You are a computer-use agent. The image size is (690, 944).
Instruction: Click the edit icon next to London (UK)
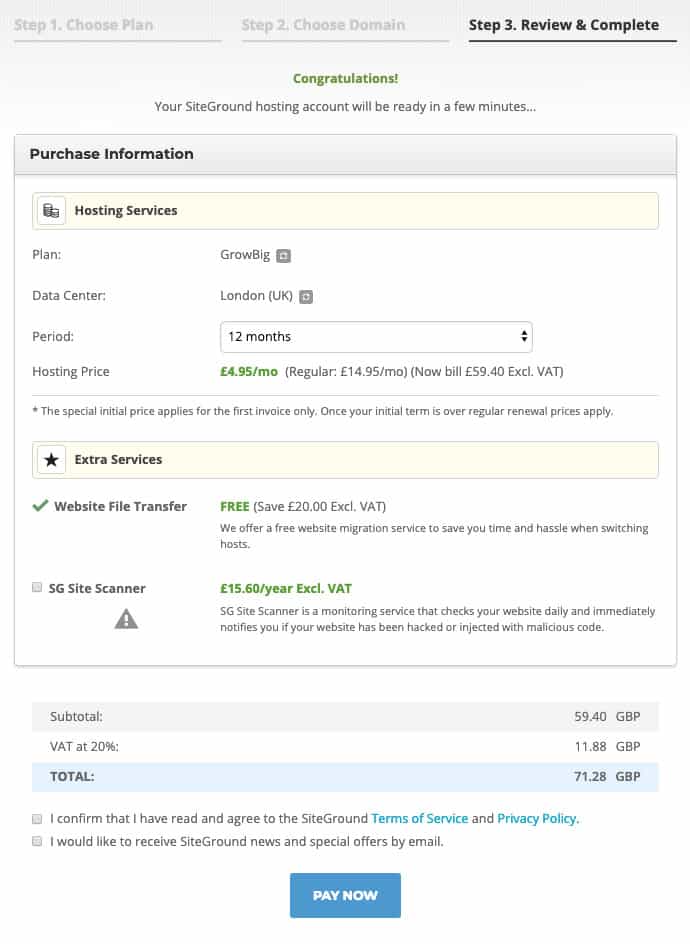[x=306, y=297]
